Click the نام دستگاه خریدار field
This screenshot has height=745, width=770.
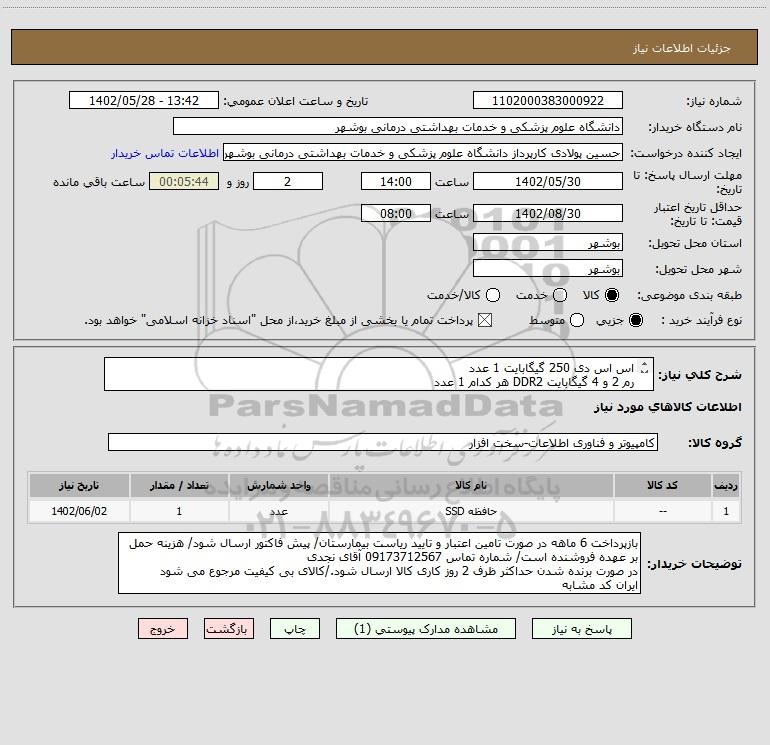398,126
